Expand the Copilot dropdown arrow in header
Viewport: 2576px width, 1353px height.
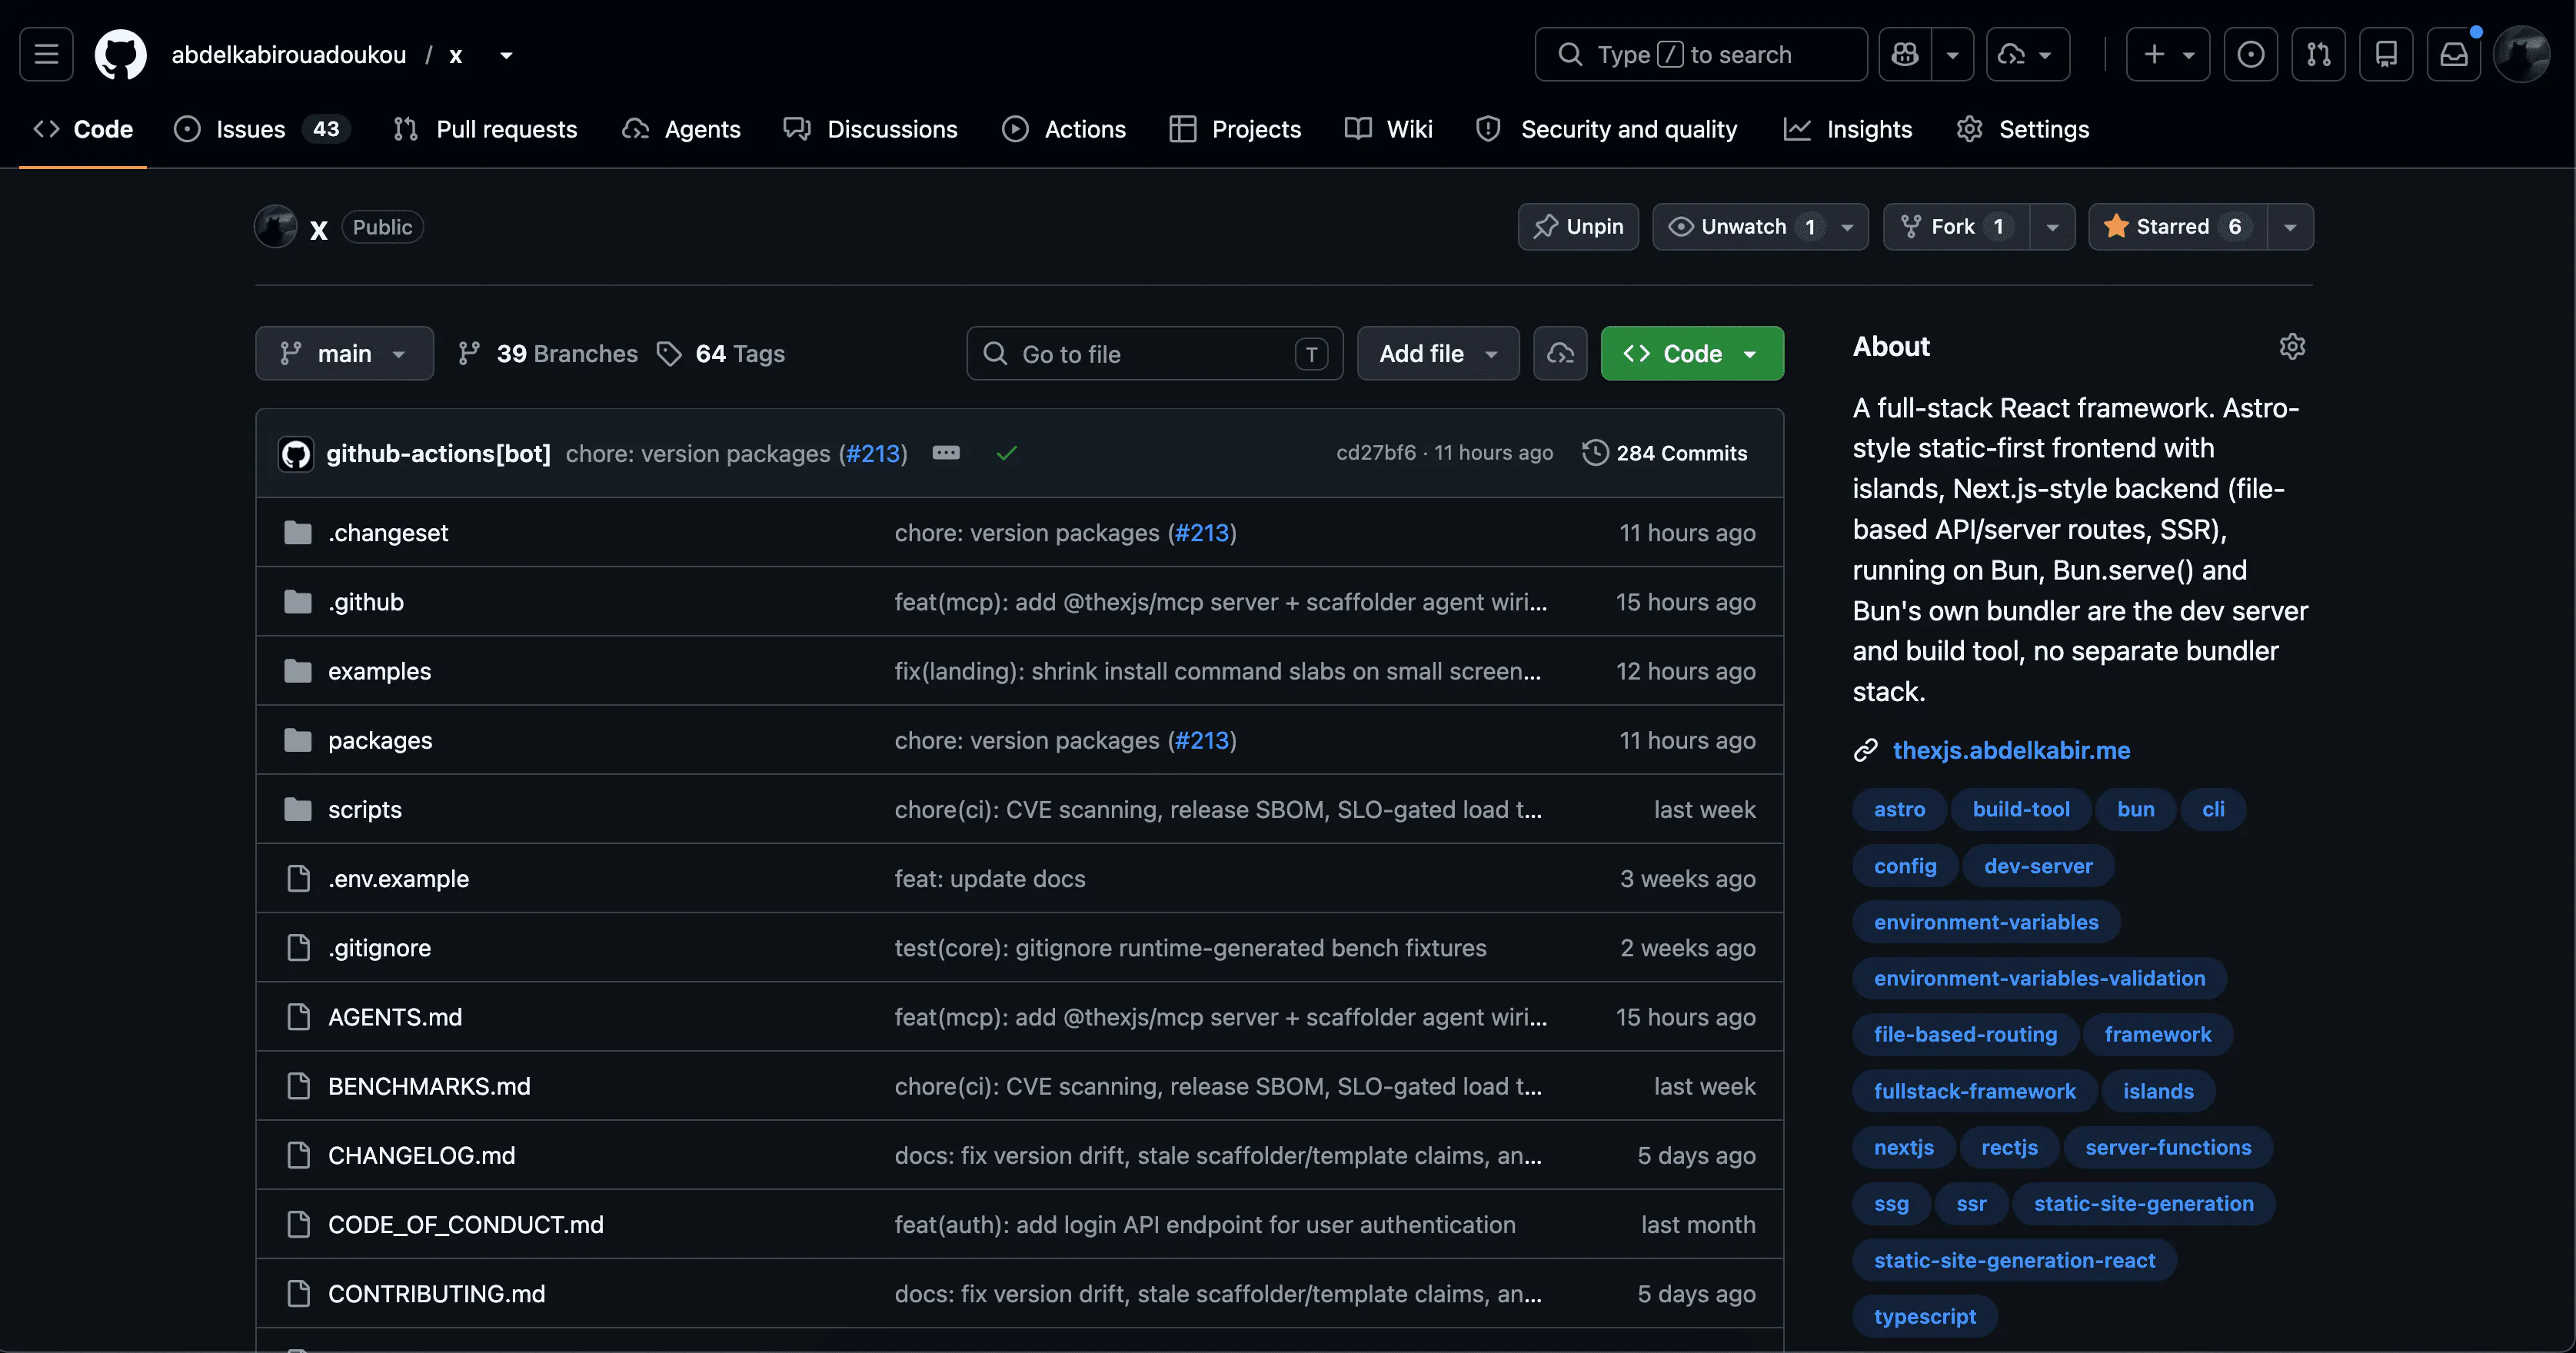(1952, 54)
